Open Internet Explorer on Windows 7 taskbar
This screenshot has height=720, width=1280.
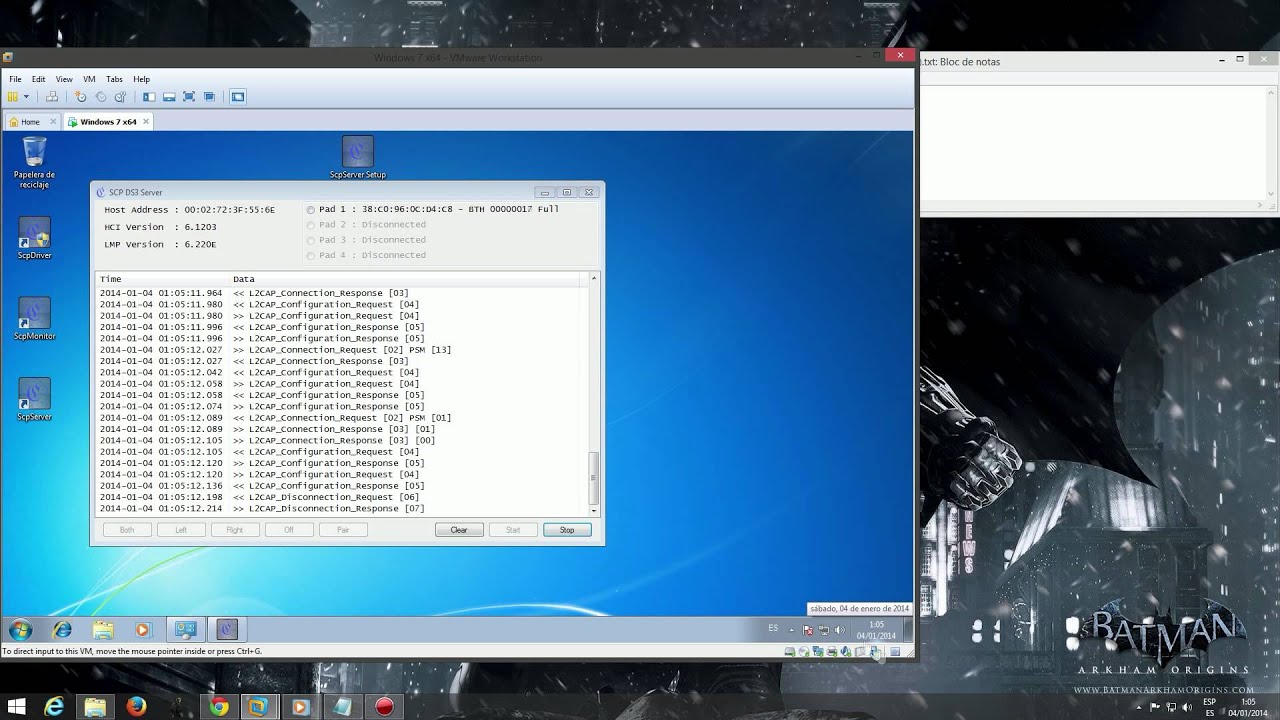point(62,630)
